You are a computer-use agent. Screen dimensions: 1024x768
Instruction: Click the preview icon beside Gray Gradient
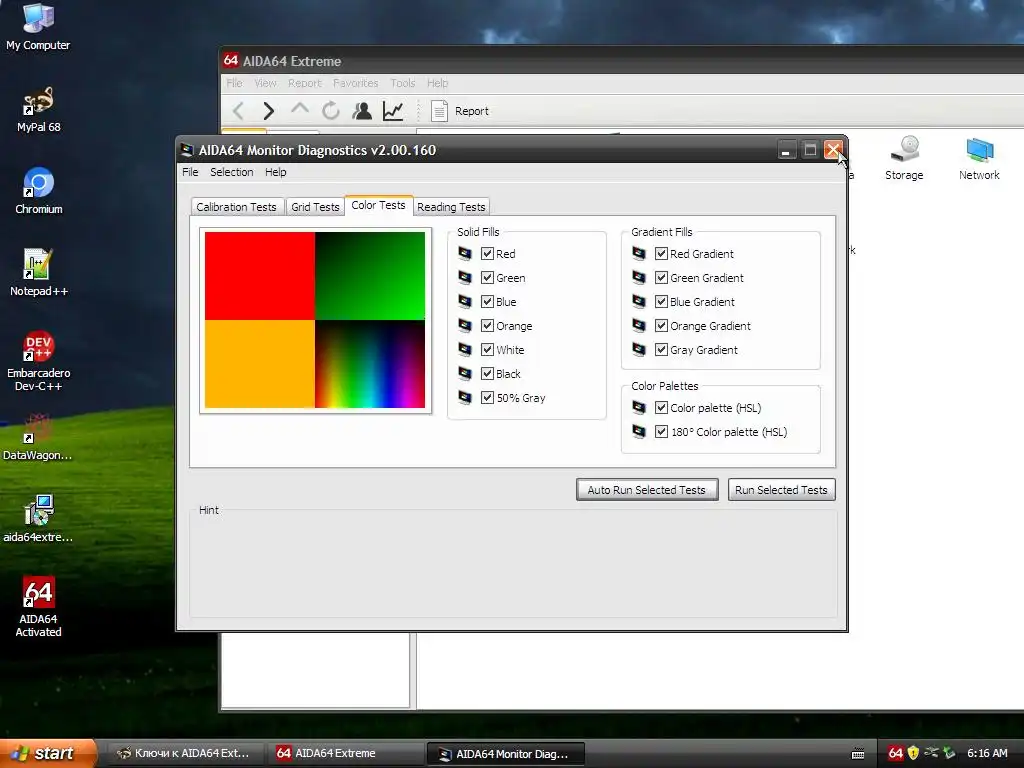pyautogui.click(x=639, y=349)
